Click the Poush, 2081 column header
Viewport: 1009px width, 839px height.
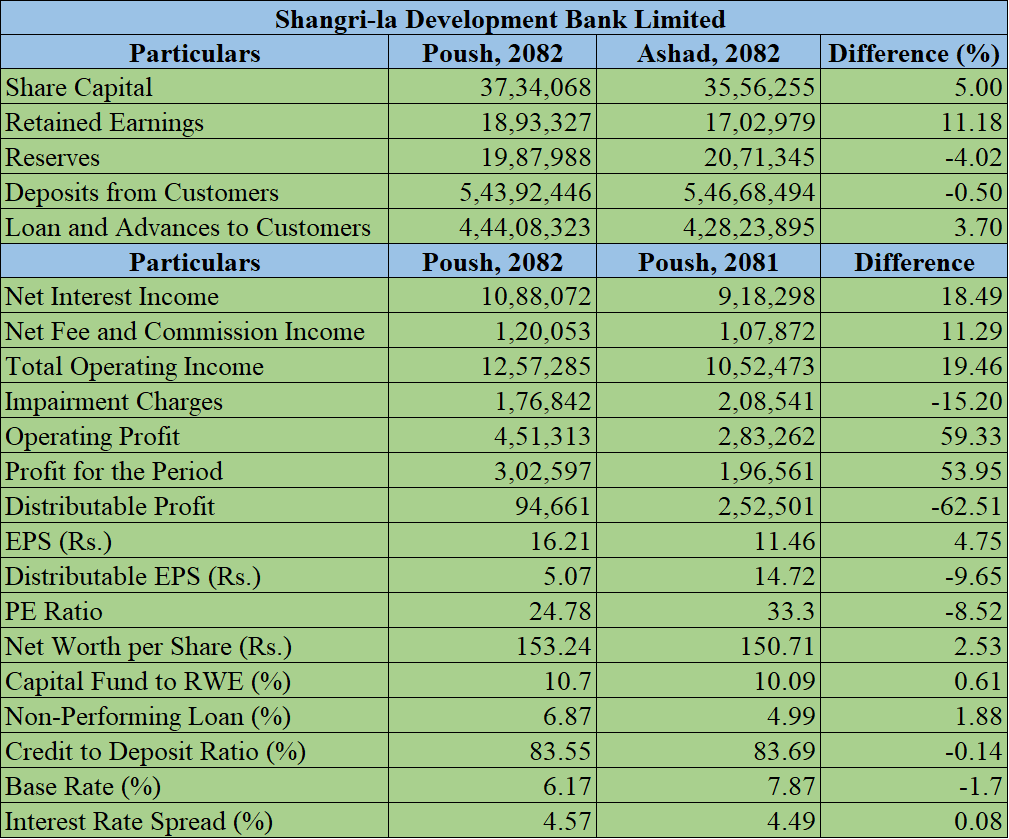708,263
